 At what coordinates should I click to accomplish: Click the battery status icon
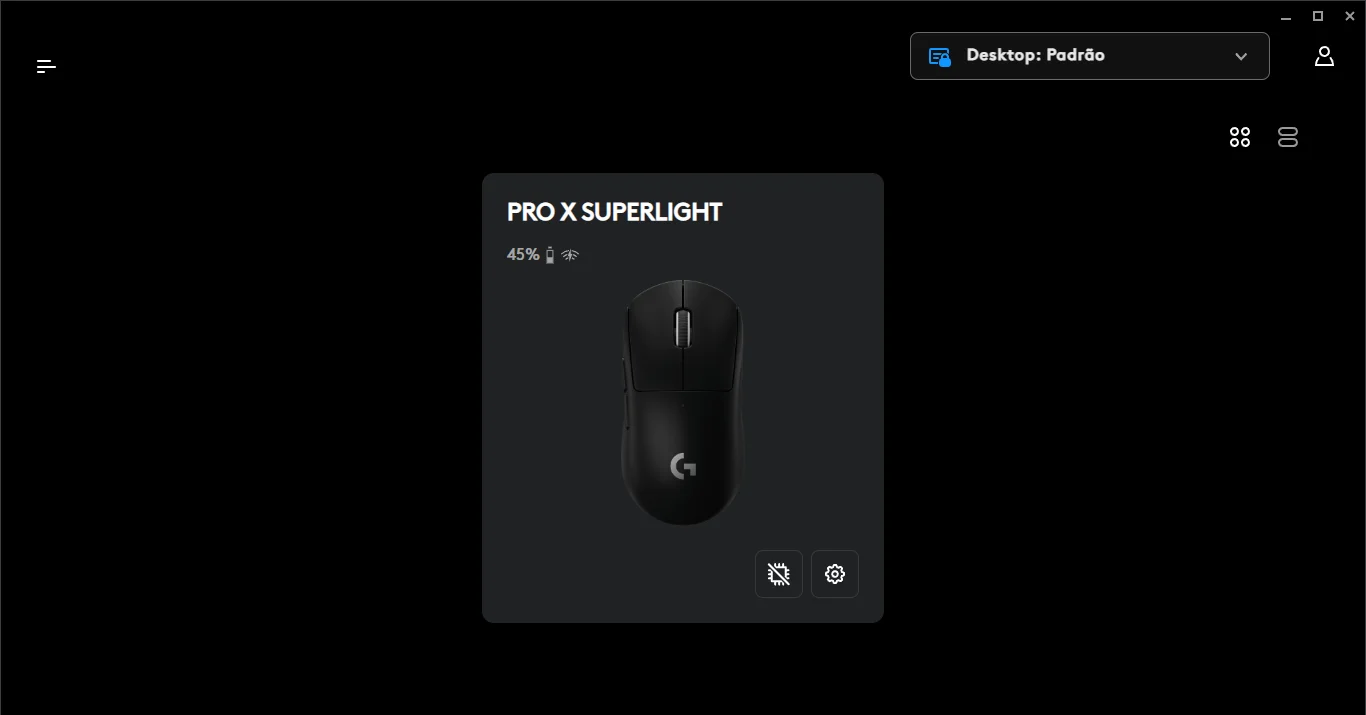pyautogui.click(x=550, y=255)
